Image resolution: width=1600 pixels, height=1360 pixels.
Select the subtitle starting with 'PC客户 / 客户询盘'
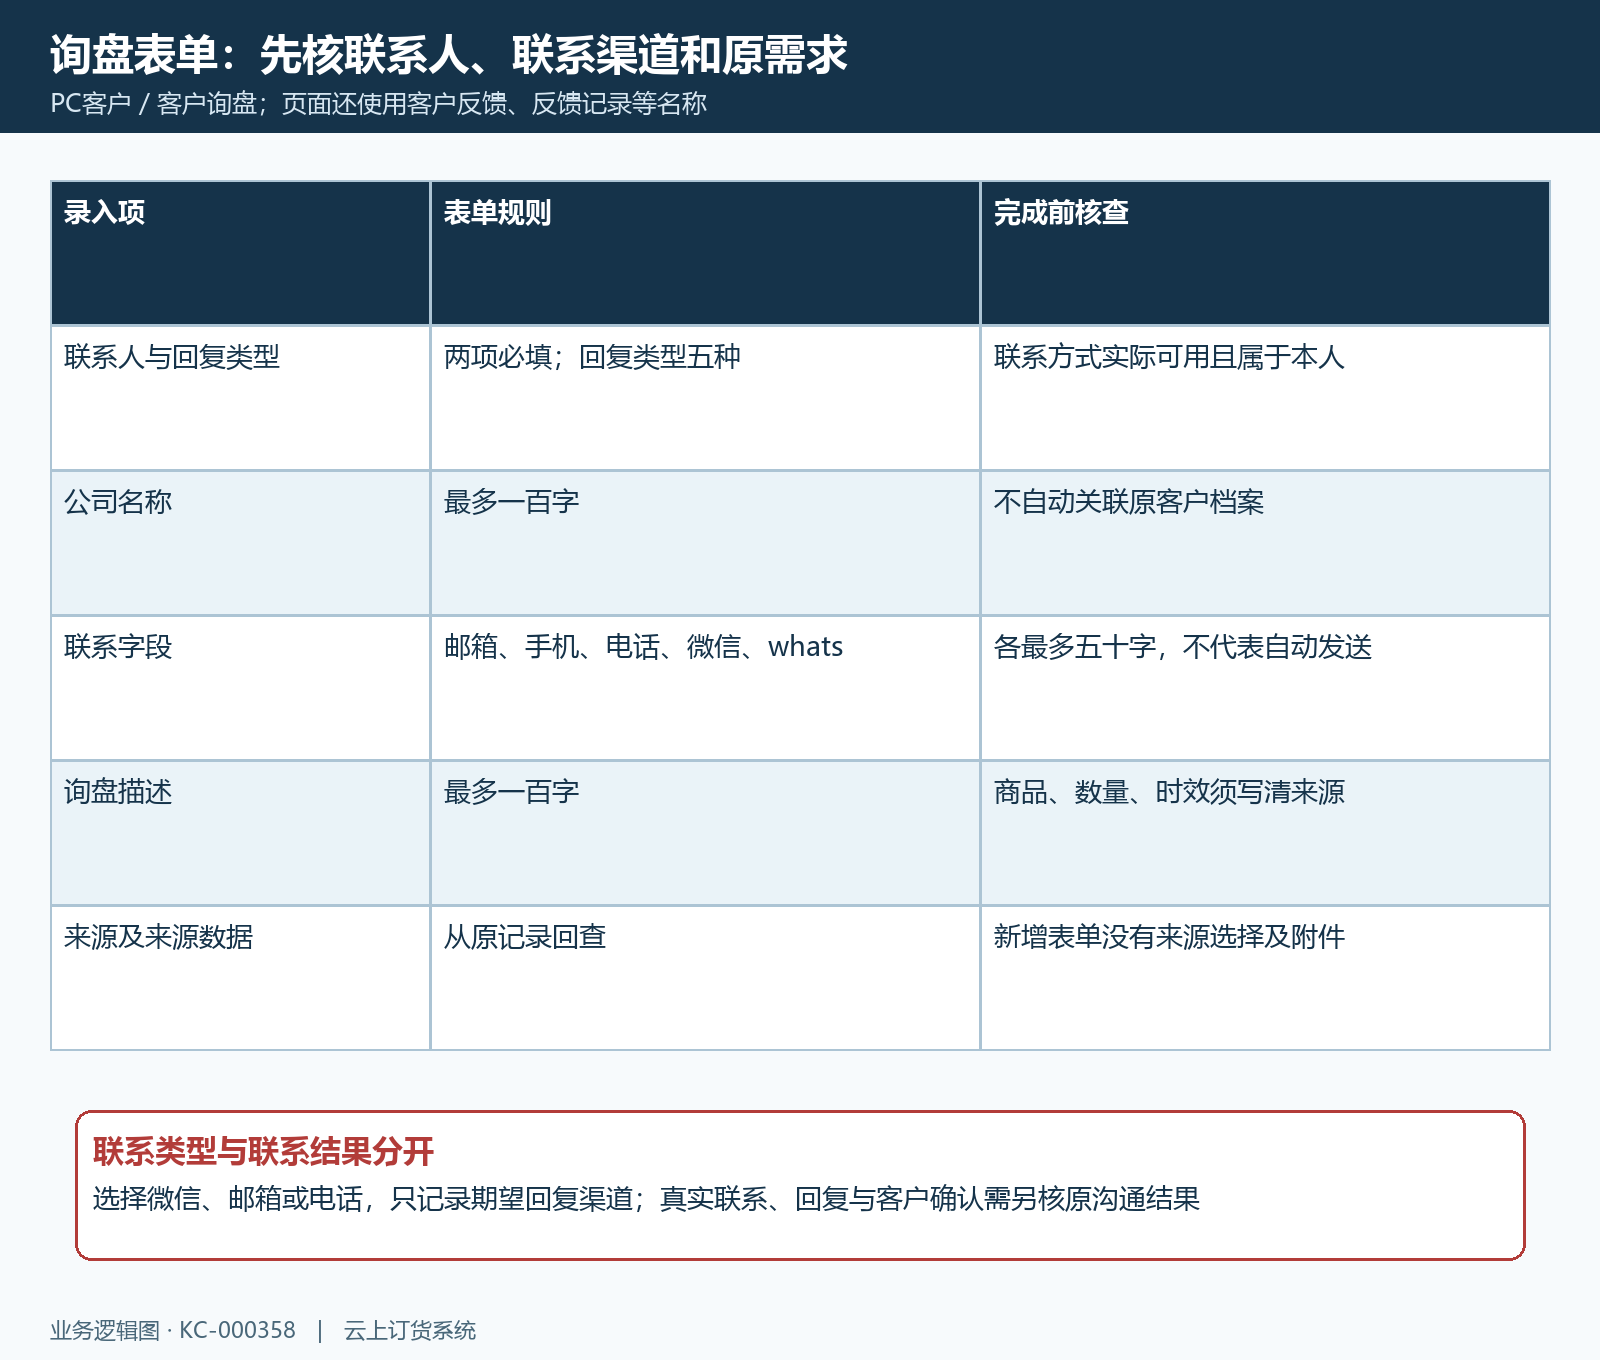coord(379,104)
